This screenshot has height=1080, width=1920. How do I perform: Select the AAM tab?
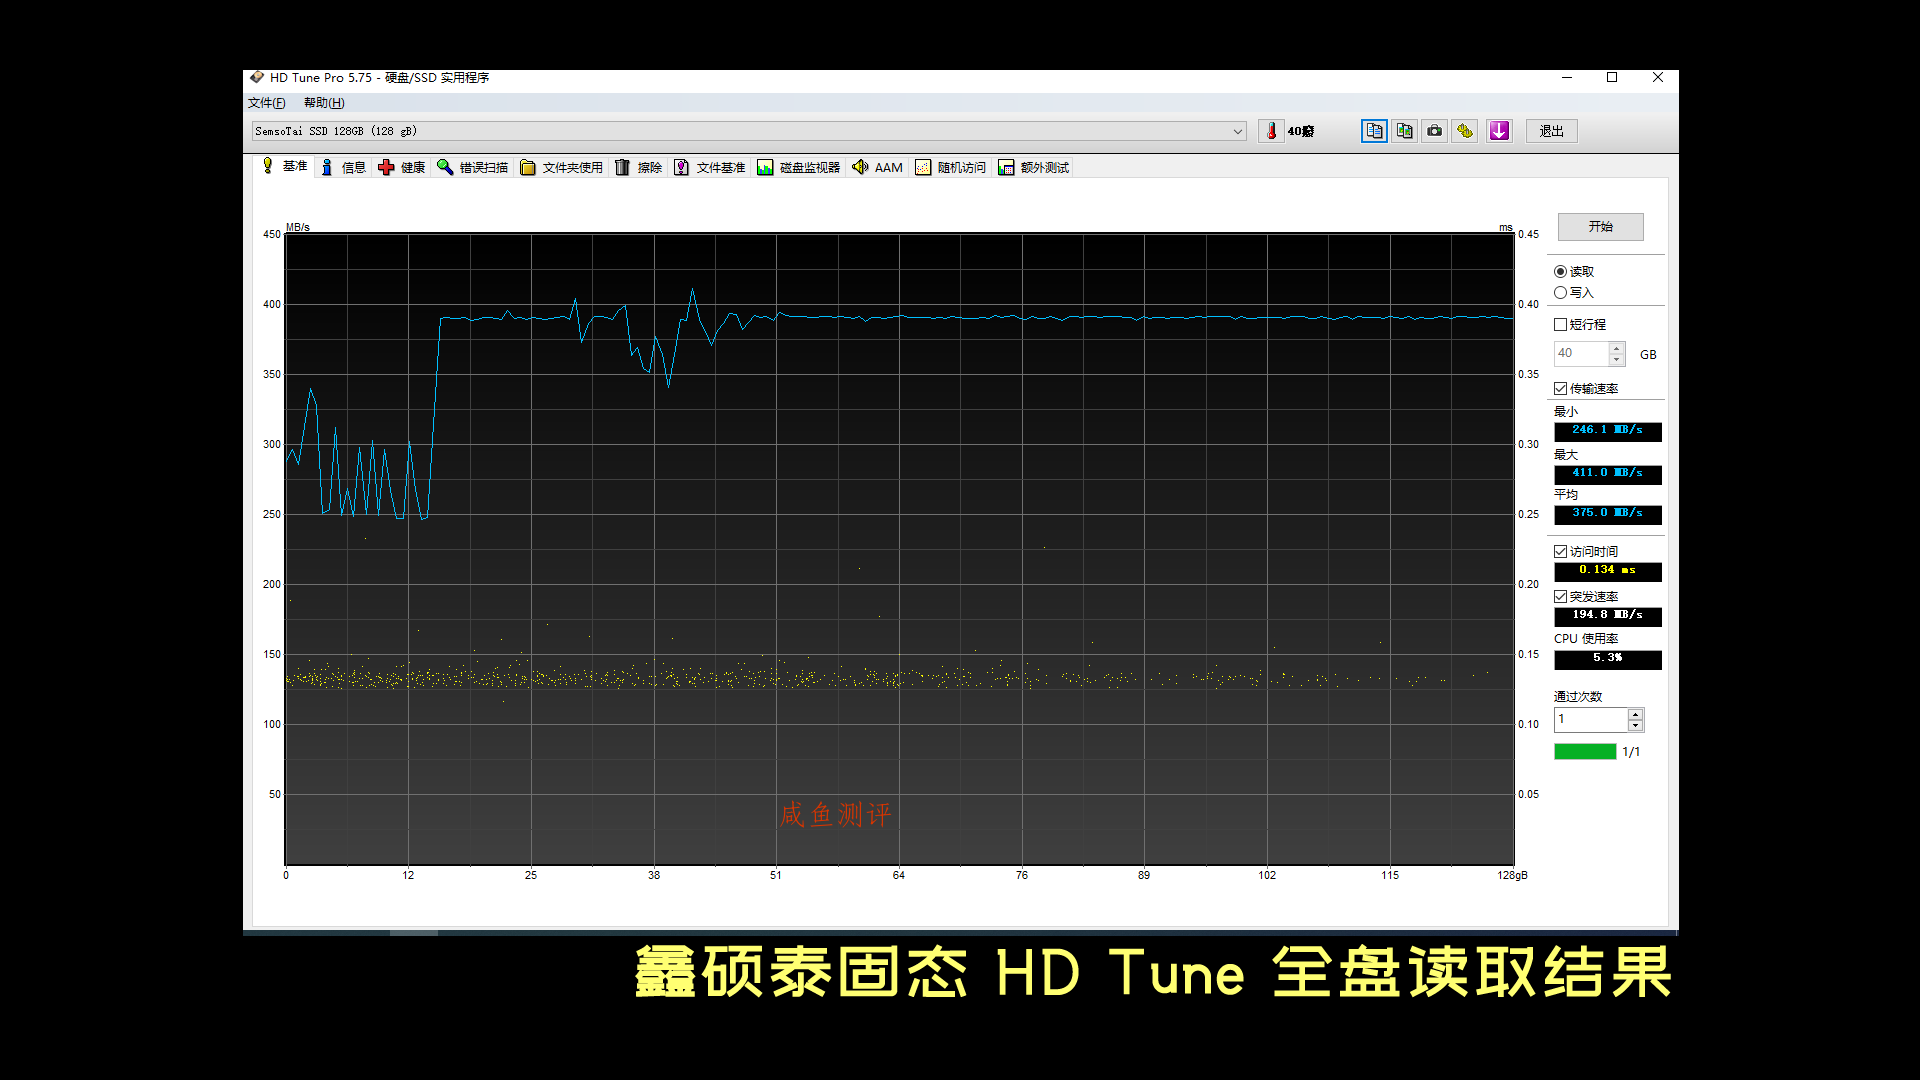click(878, 167)
